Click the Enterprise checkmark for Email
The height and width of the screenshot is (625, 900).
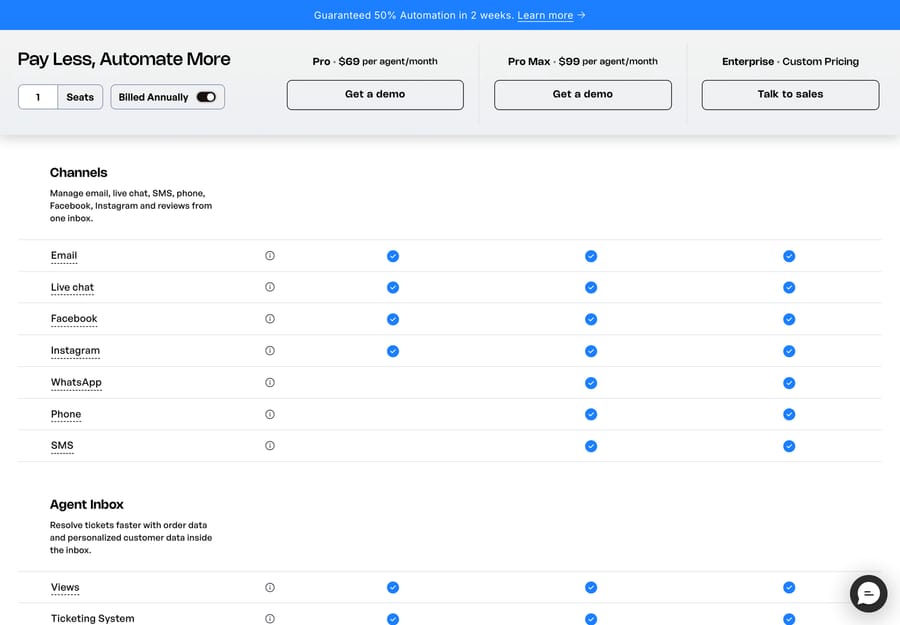[x=789, y=256]
